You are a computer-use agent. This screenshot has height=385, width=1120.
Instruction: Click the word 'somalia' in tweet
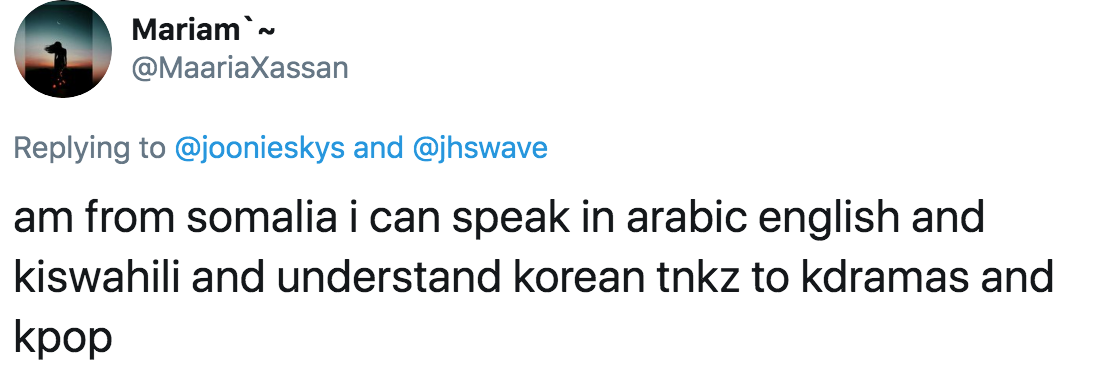[261, 218]
